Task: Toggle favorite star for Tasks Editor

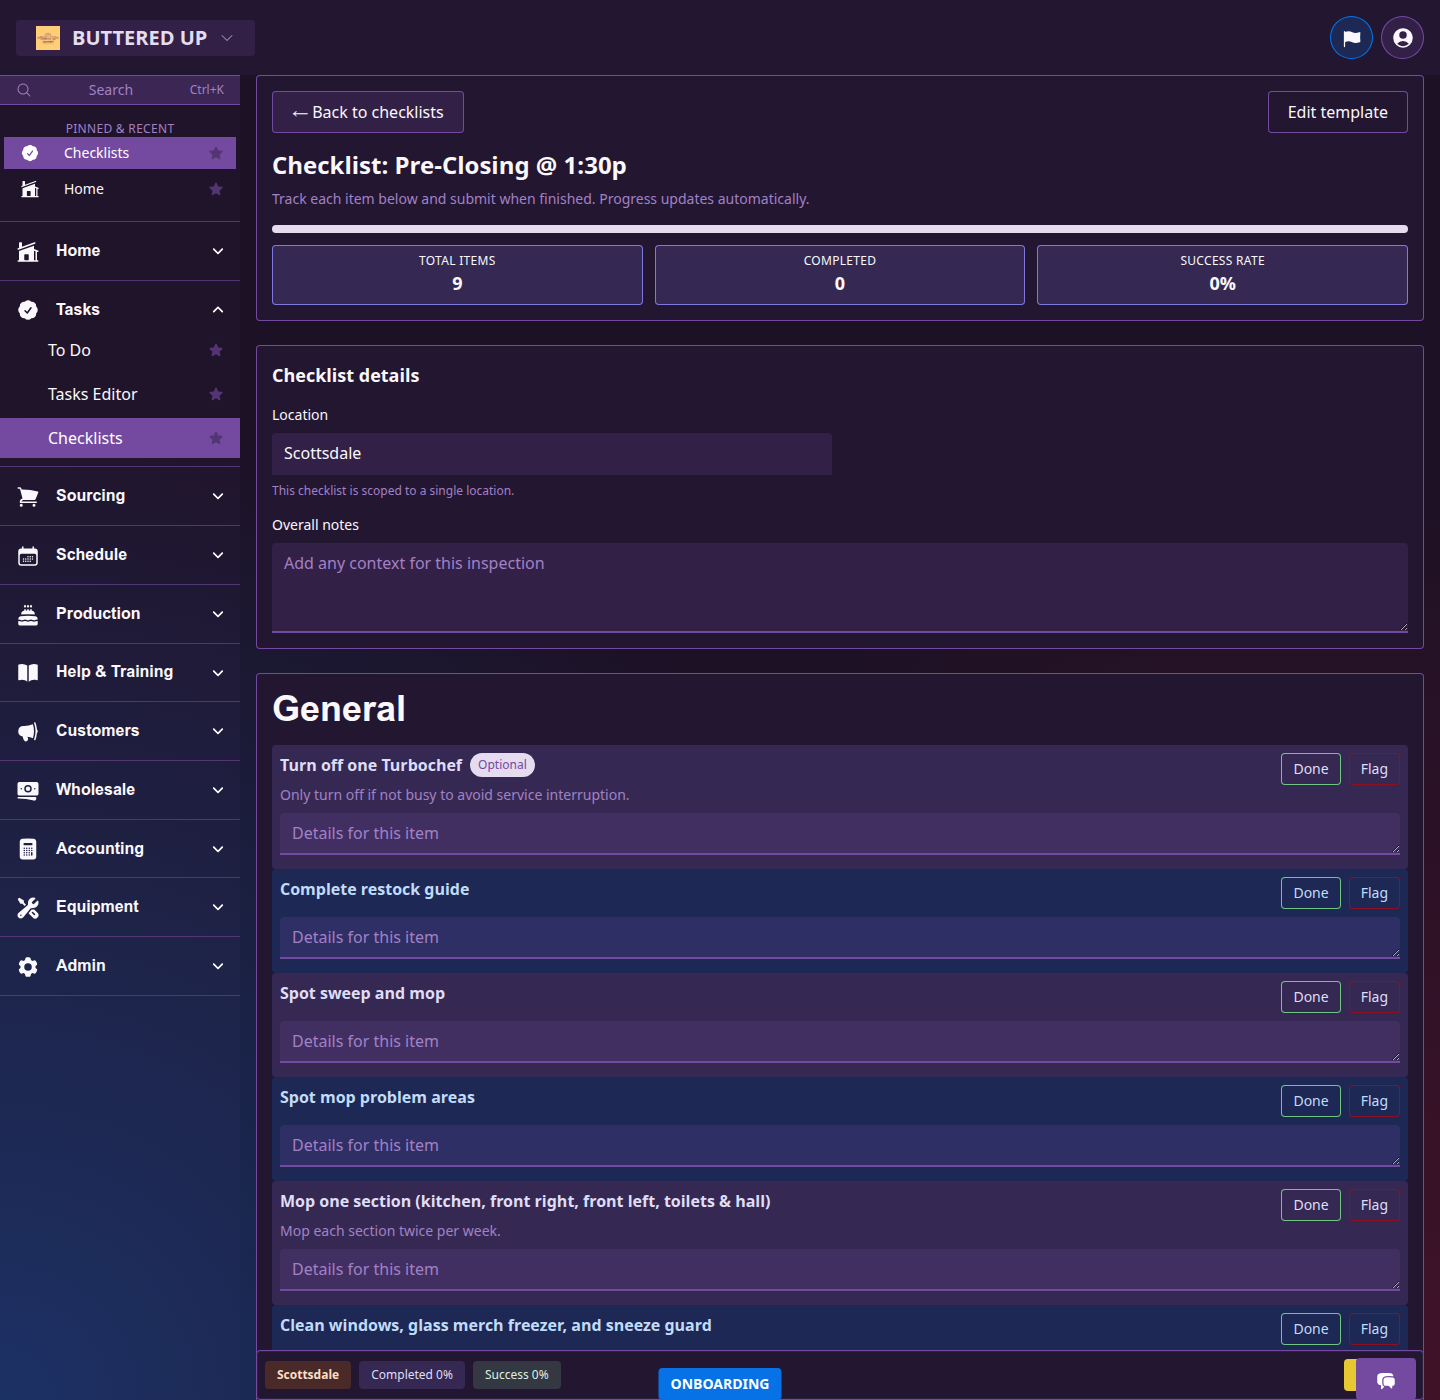Action: [216, 394]
